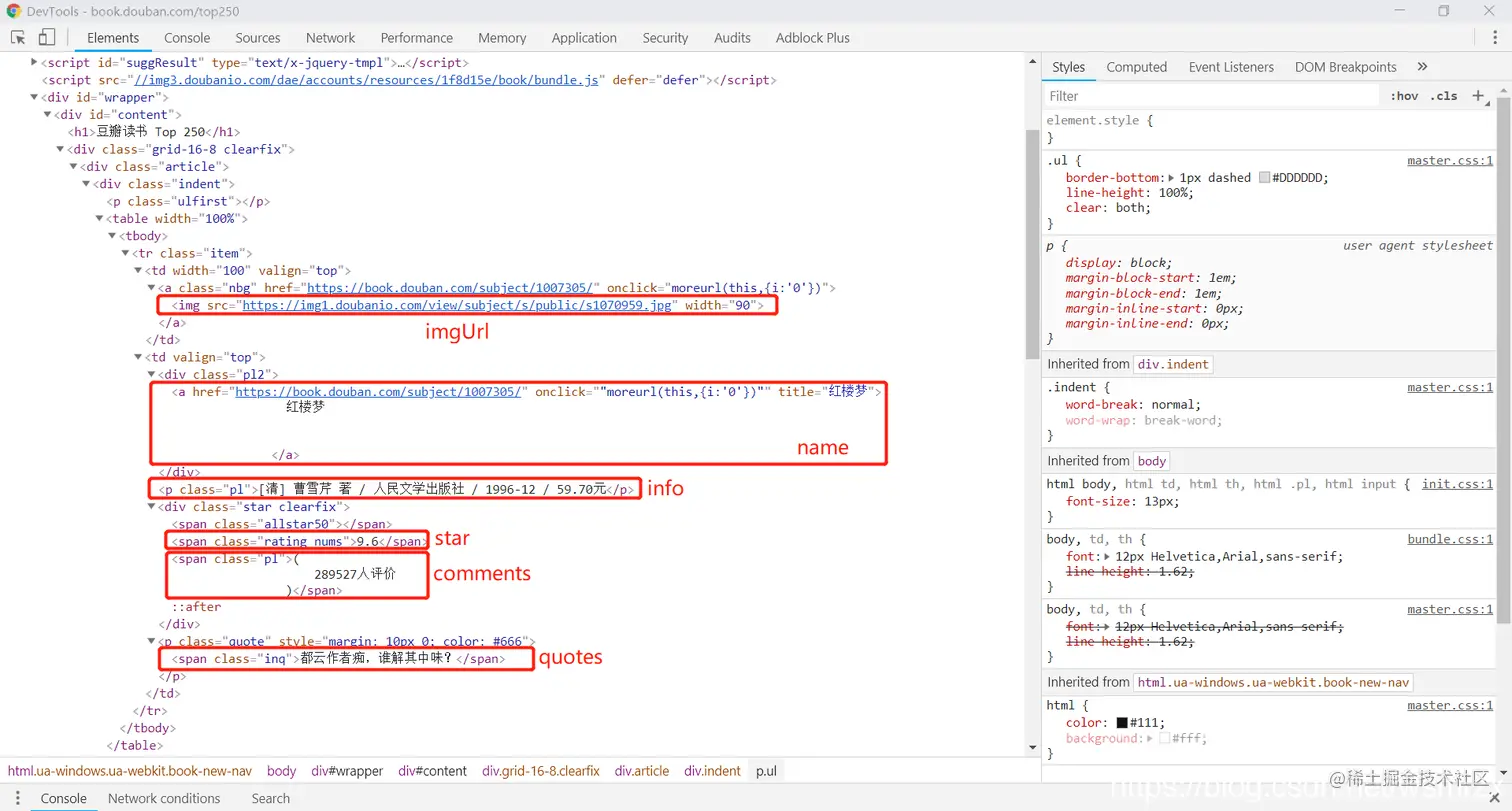Select the Search drawer tab

pos(271,798)
